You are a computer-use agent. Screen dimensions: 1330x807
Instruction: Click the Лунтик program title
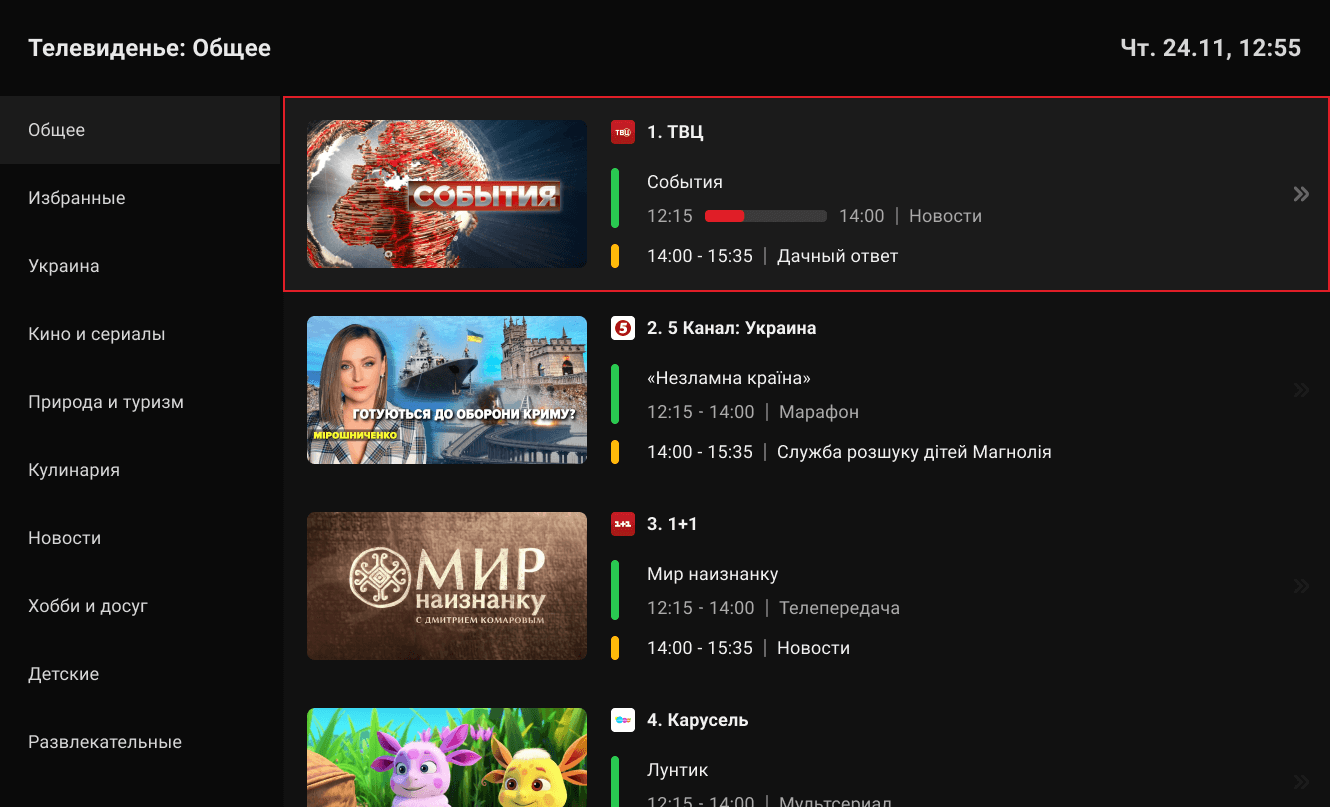[678, 770]
